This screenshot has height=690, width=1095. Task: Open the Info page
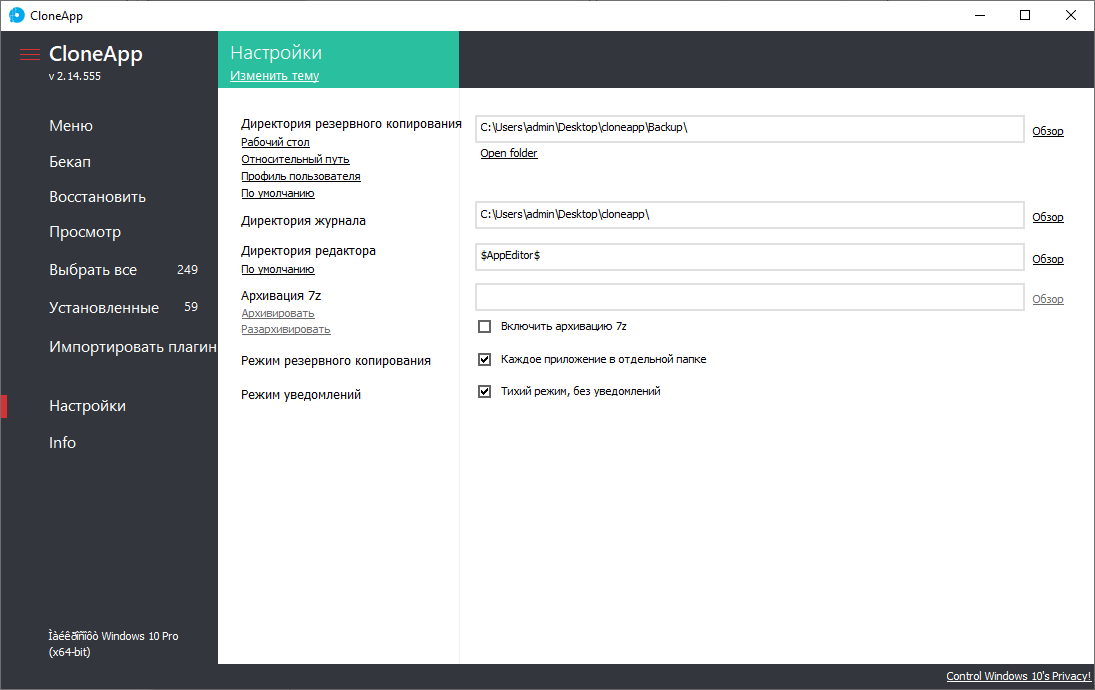coord(62,443)
